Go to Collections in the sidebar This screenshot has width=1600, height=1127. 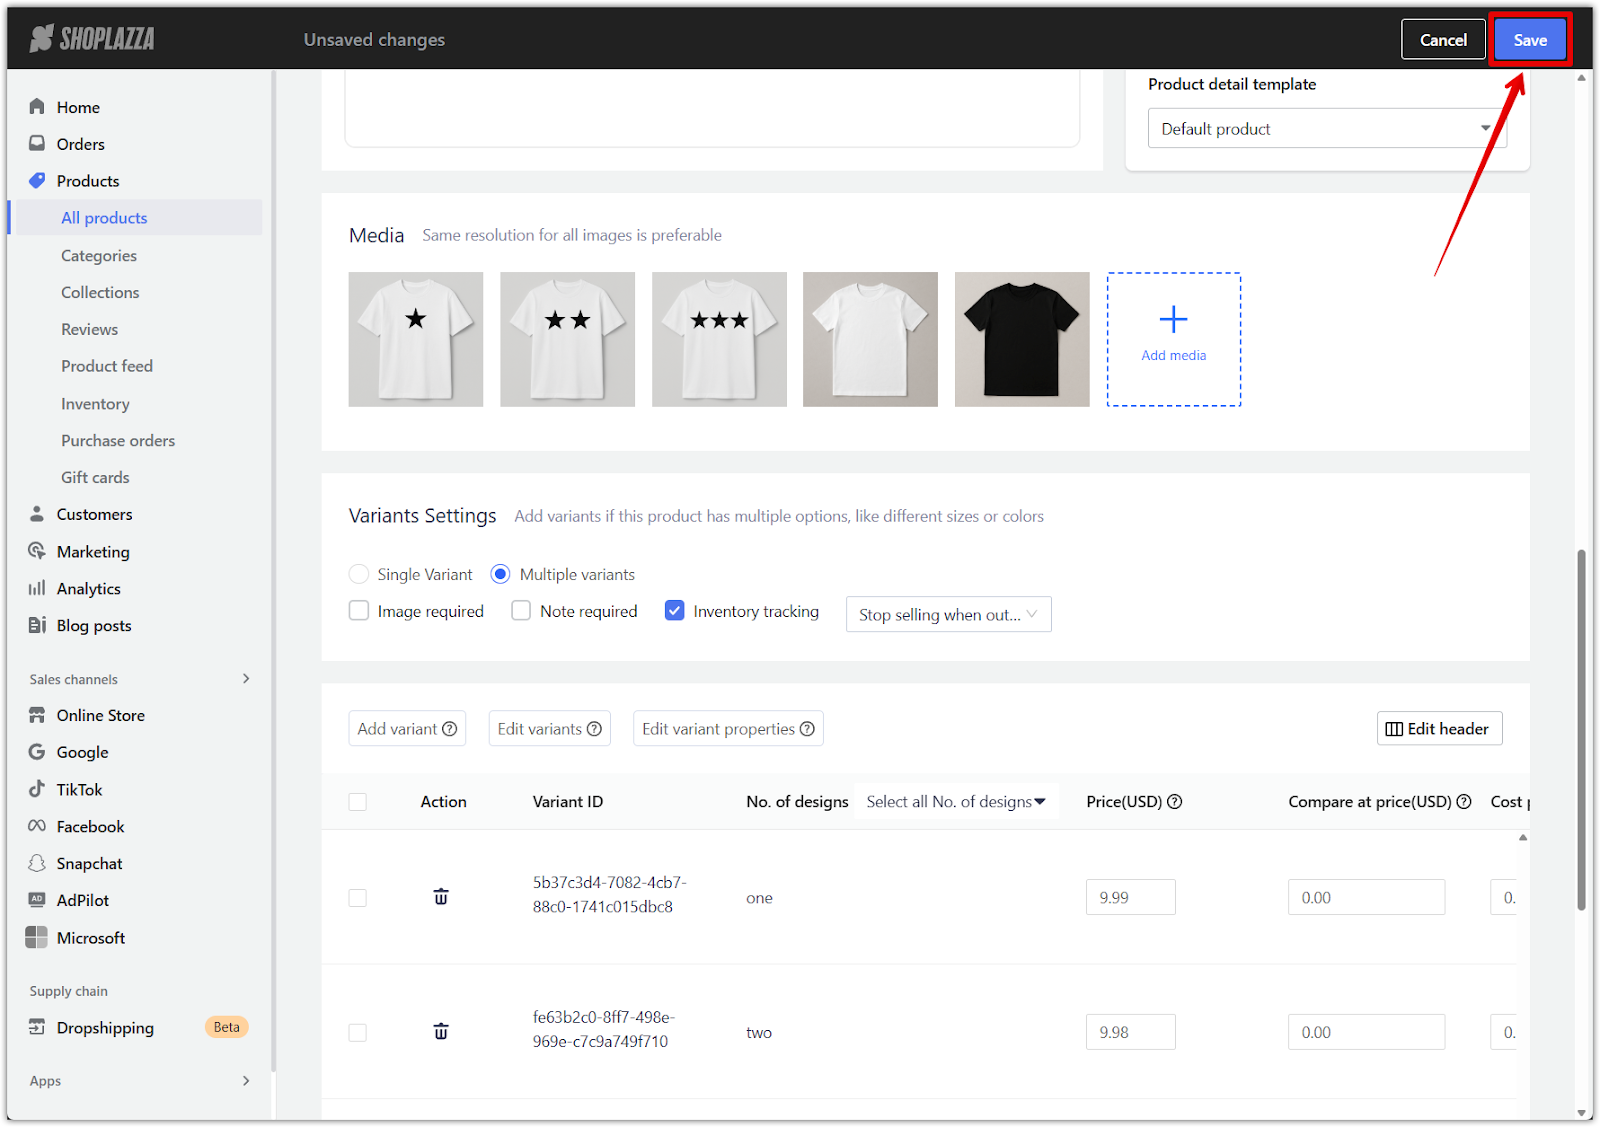point(100,292)
